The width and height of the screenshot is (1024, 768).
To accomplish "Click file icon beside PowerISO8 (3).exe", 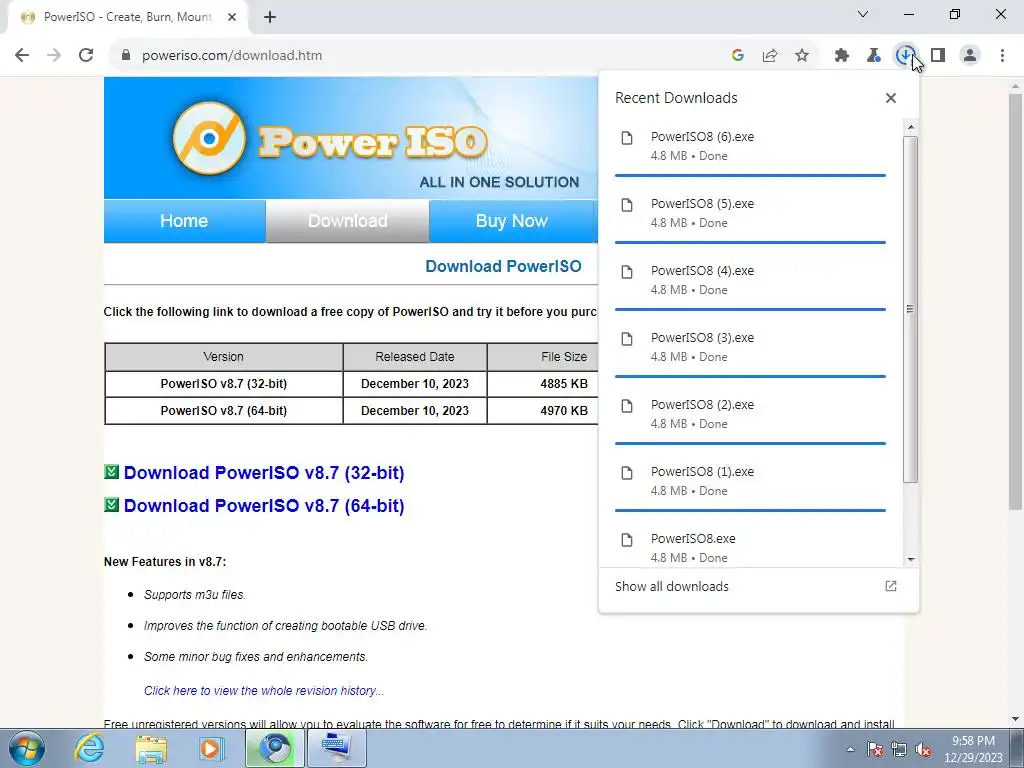I will tap(627, 339).
